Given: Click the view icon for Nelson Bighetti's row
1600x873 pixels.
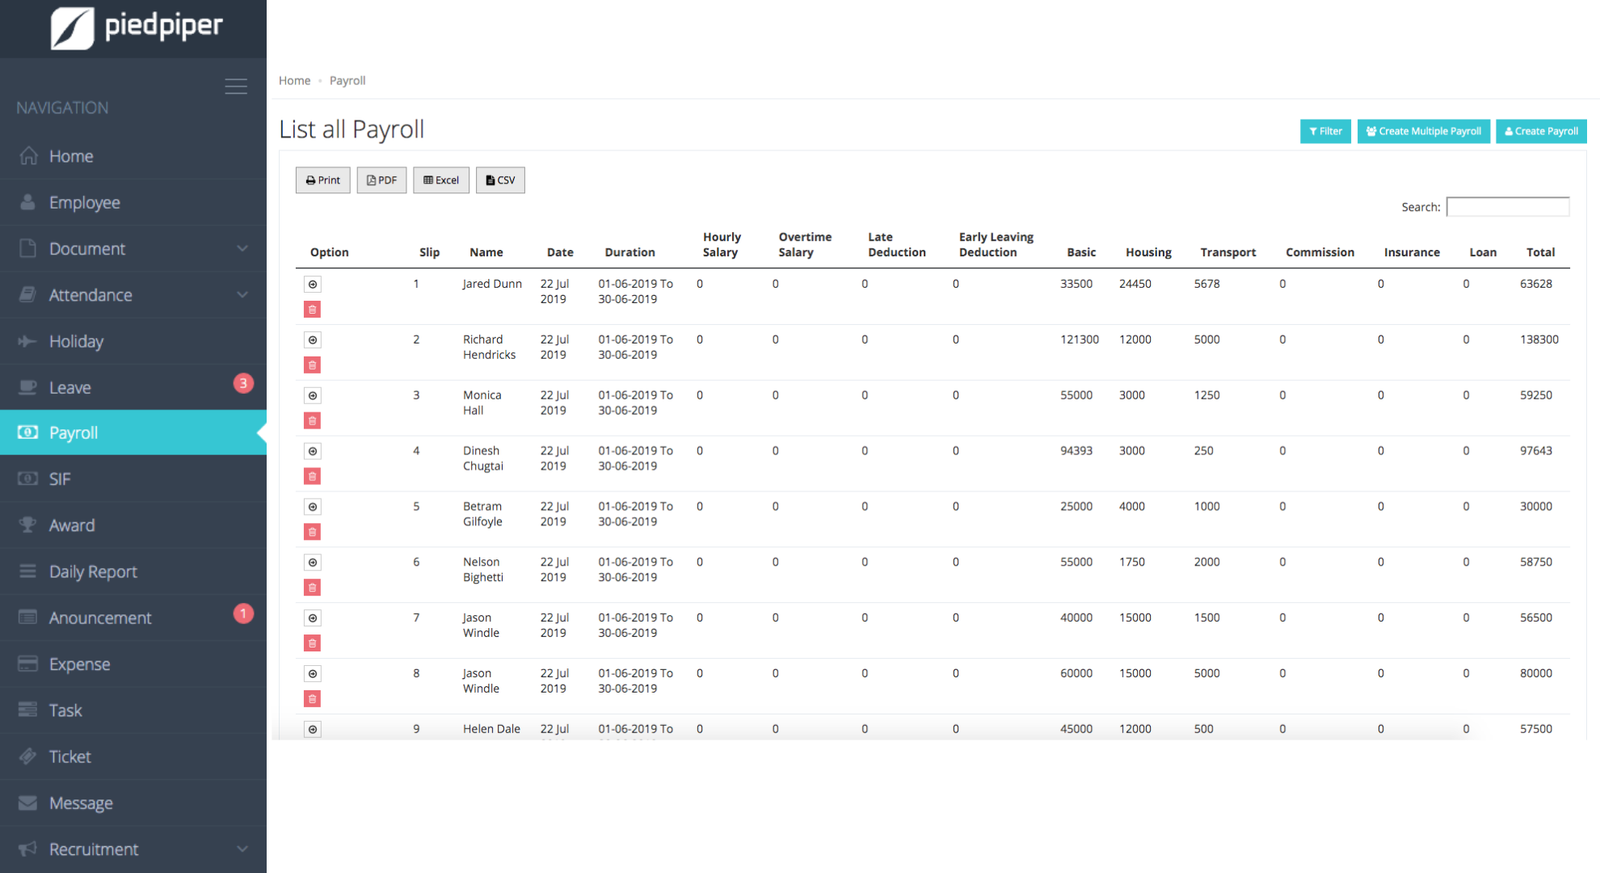Looking at the screenshot, I should [x=313, y=563].
